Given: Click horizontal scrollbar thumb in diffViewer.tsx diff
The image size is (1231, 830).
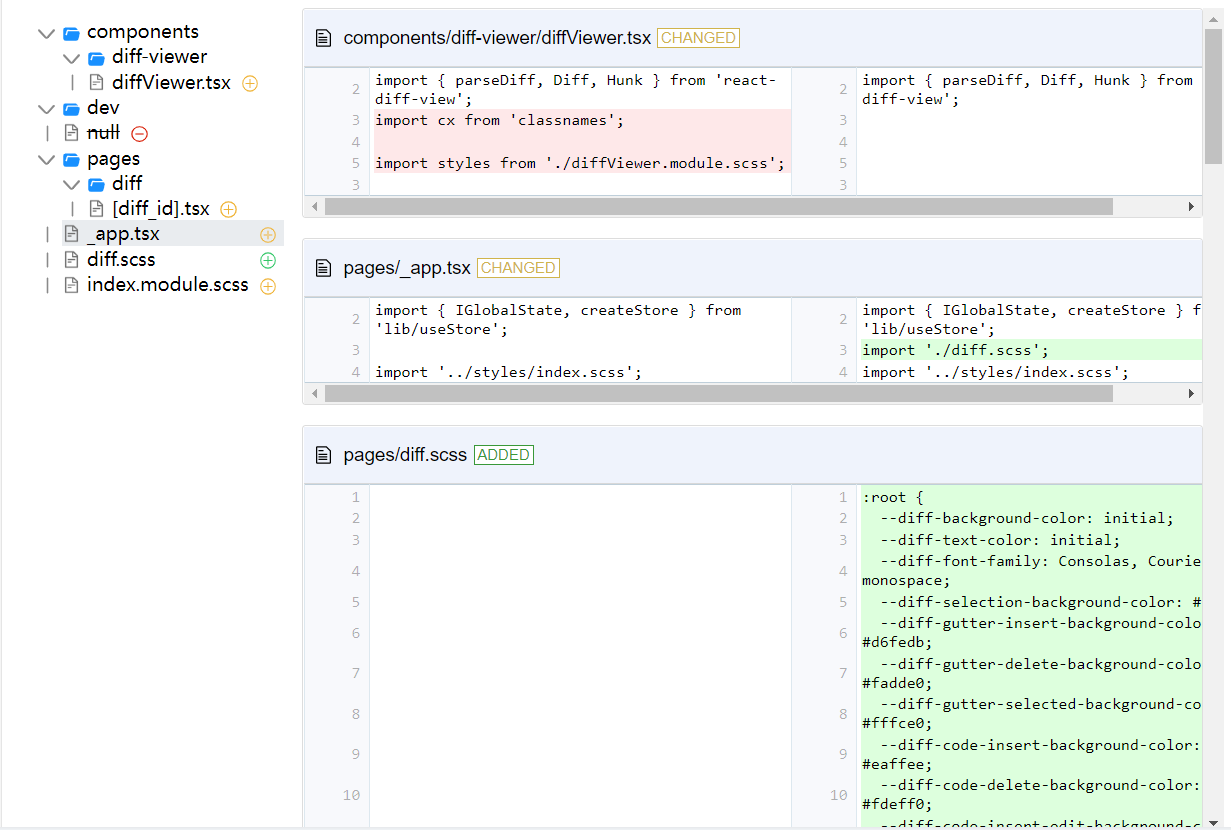Looking at the screenshot, I should tap(718, 206).
